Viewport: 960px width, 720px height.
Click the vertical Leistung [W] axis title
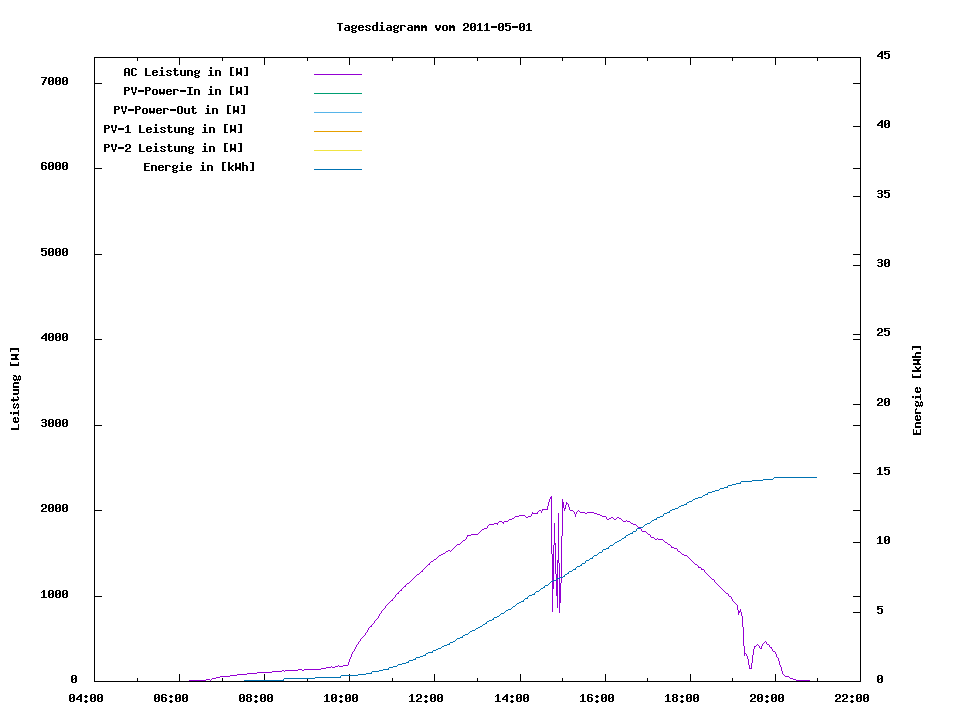pyautogui.click(x=15, y=388)
